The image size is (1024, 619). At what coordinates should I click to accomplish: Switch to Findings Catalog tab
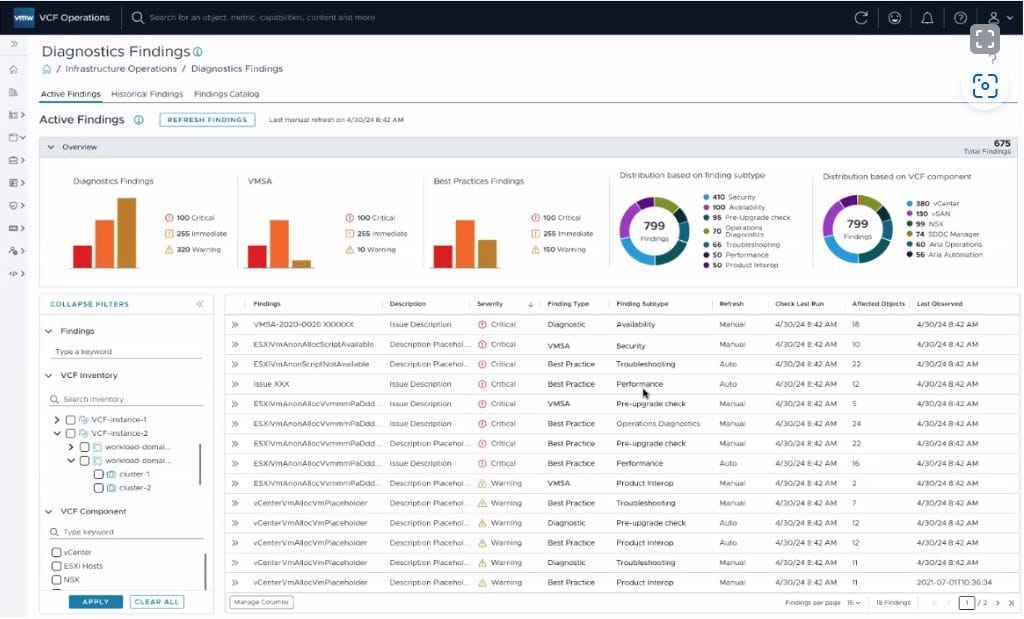coord(227,94)
